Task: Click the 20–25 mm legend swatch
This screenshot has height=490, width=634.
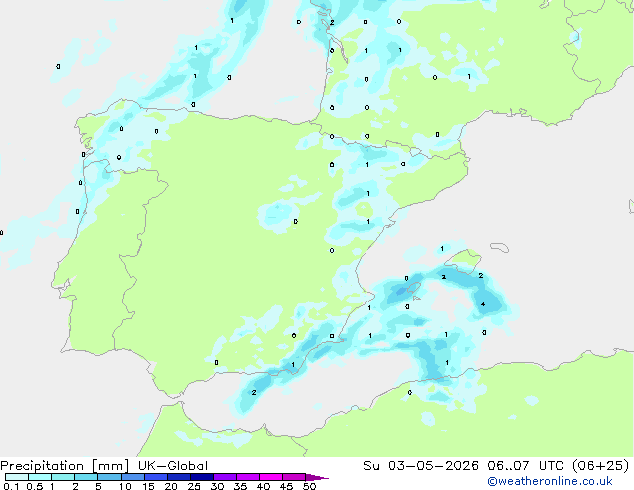Action: [x=178, y=477]
